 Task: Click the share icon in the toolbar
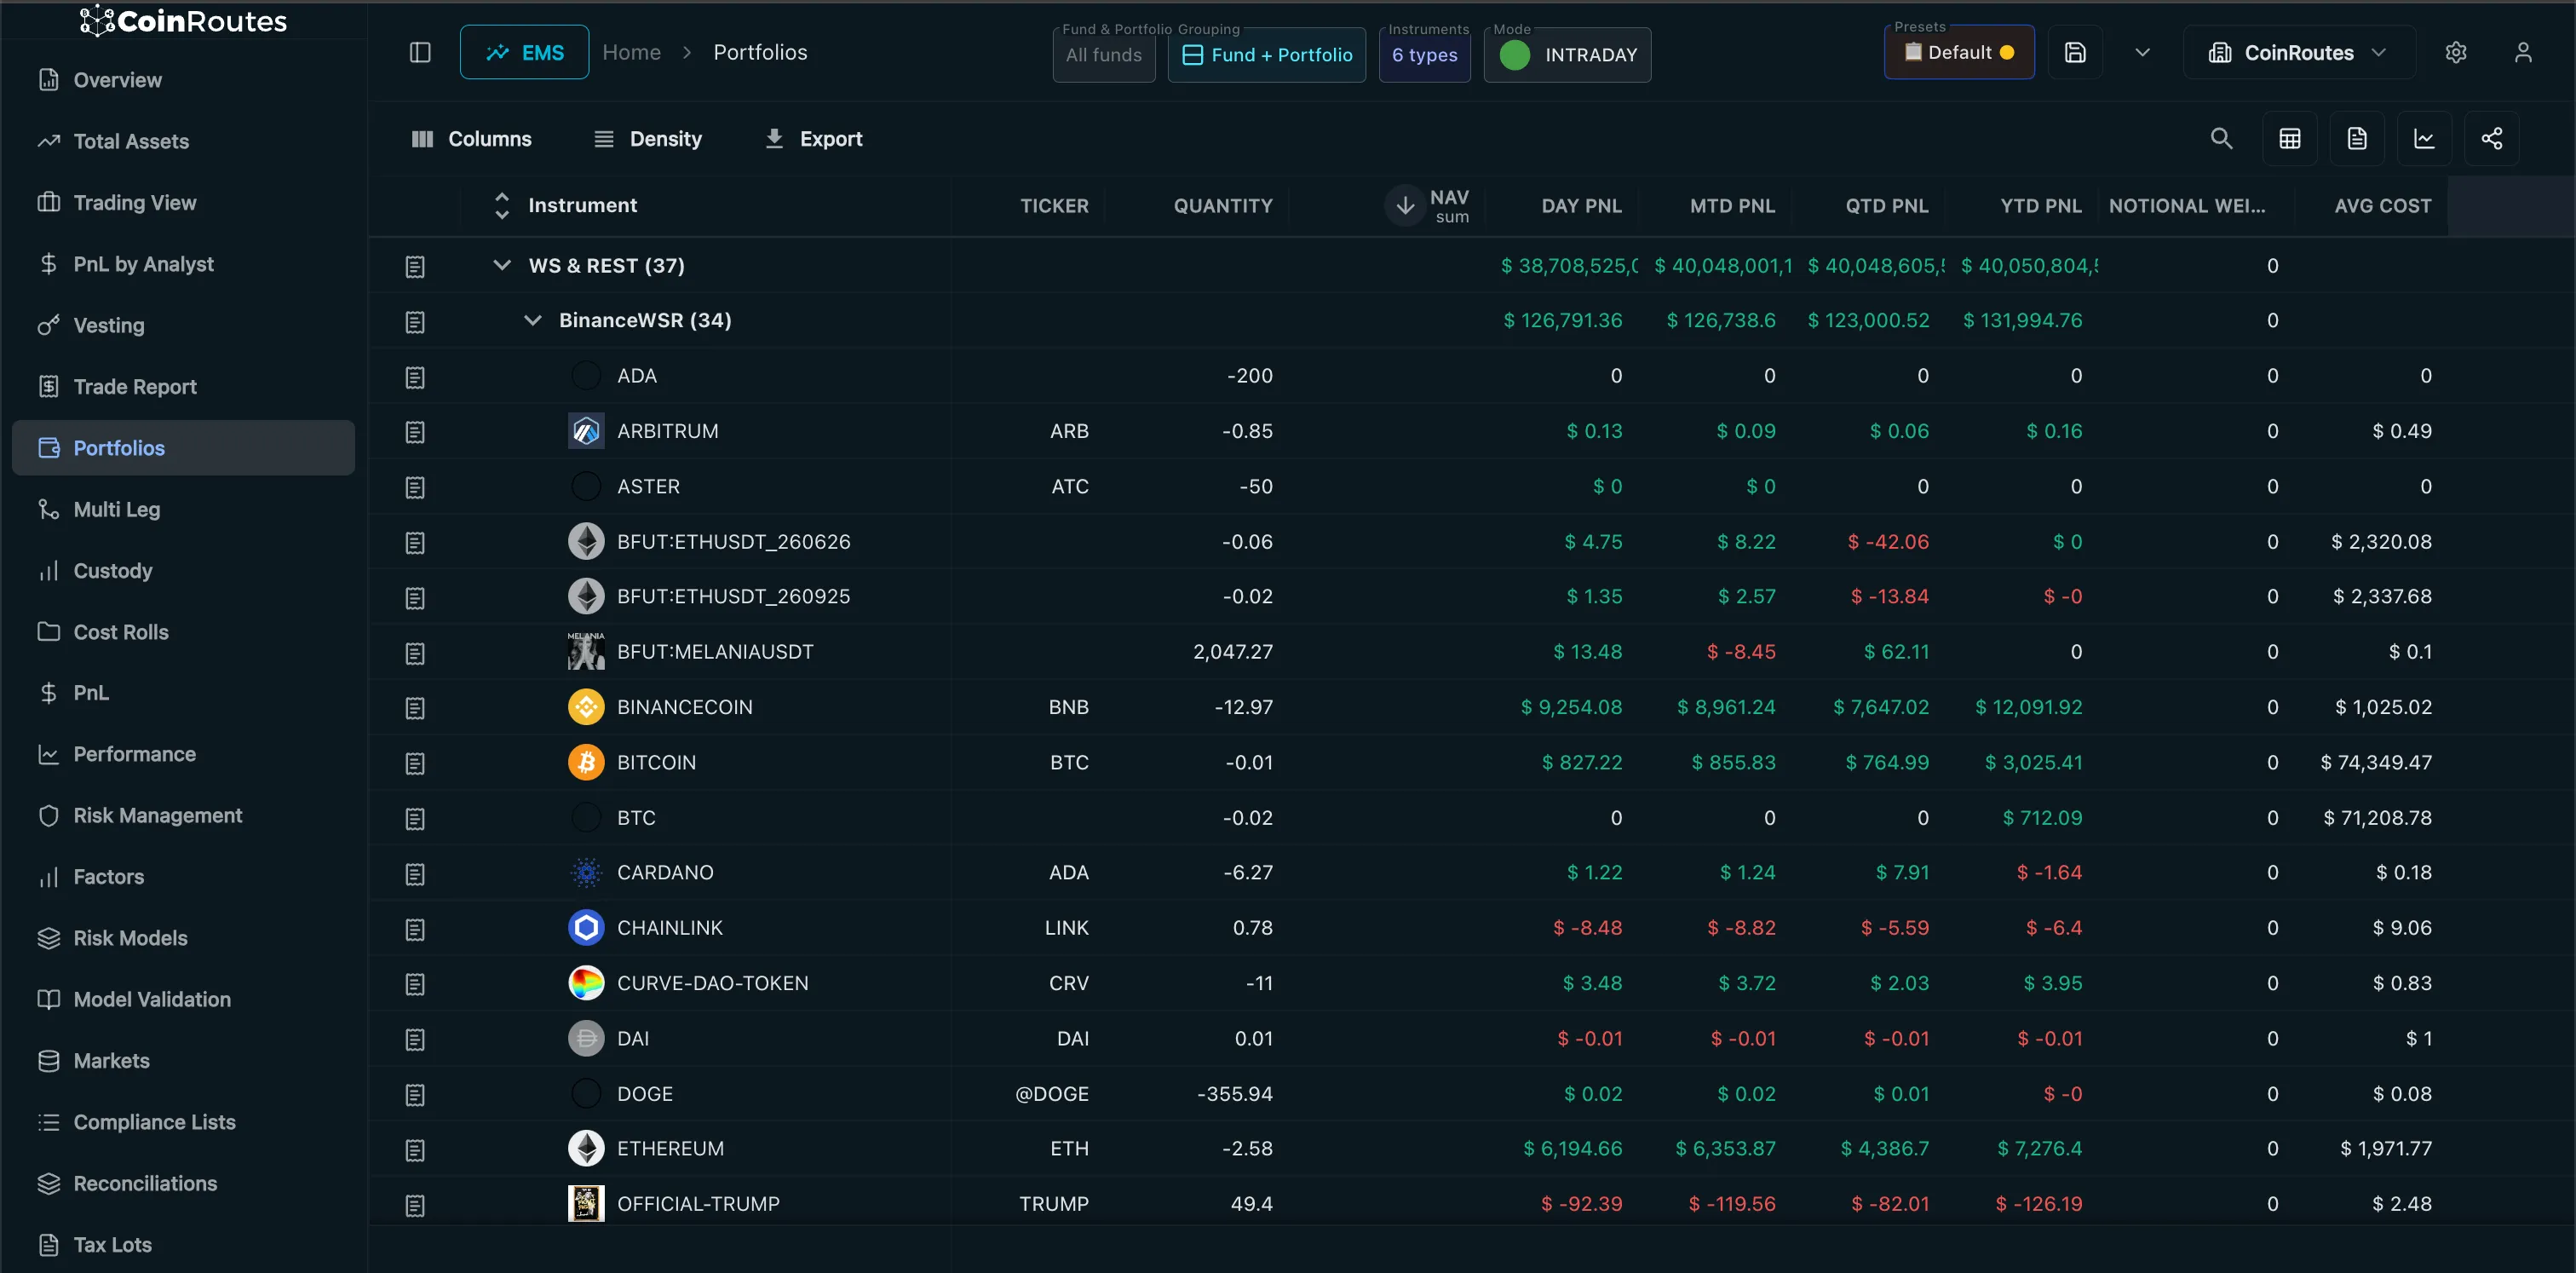click(x=2492, y=139)
